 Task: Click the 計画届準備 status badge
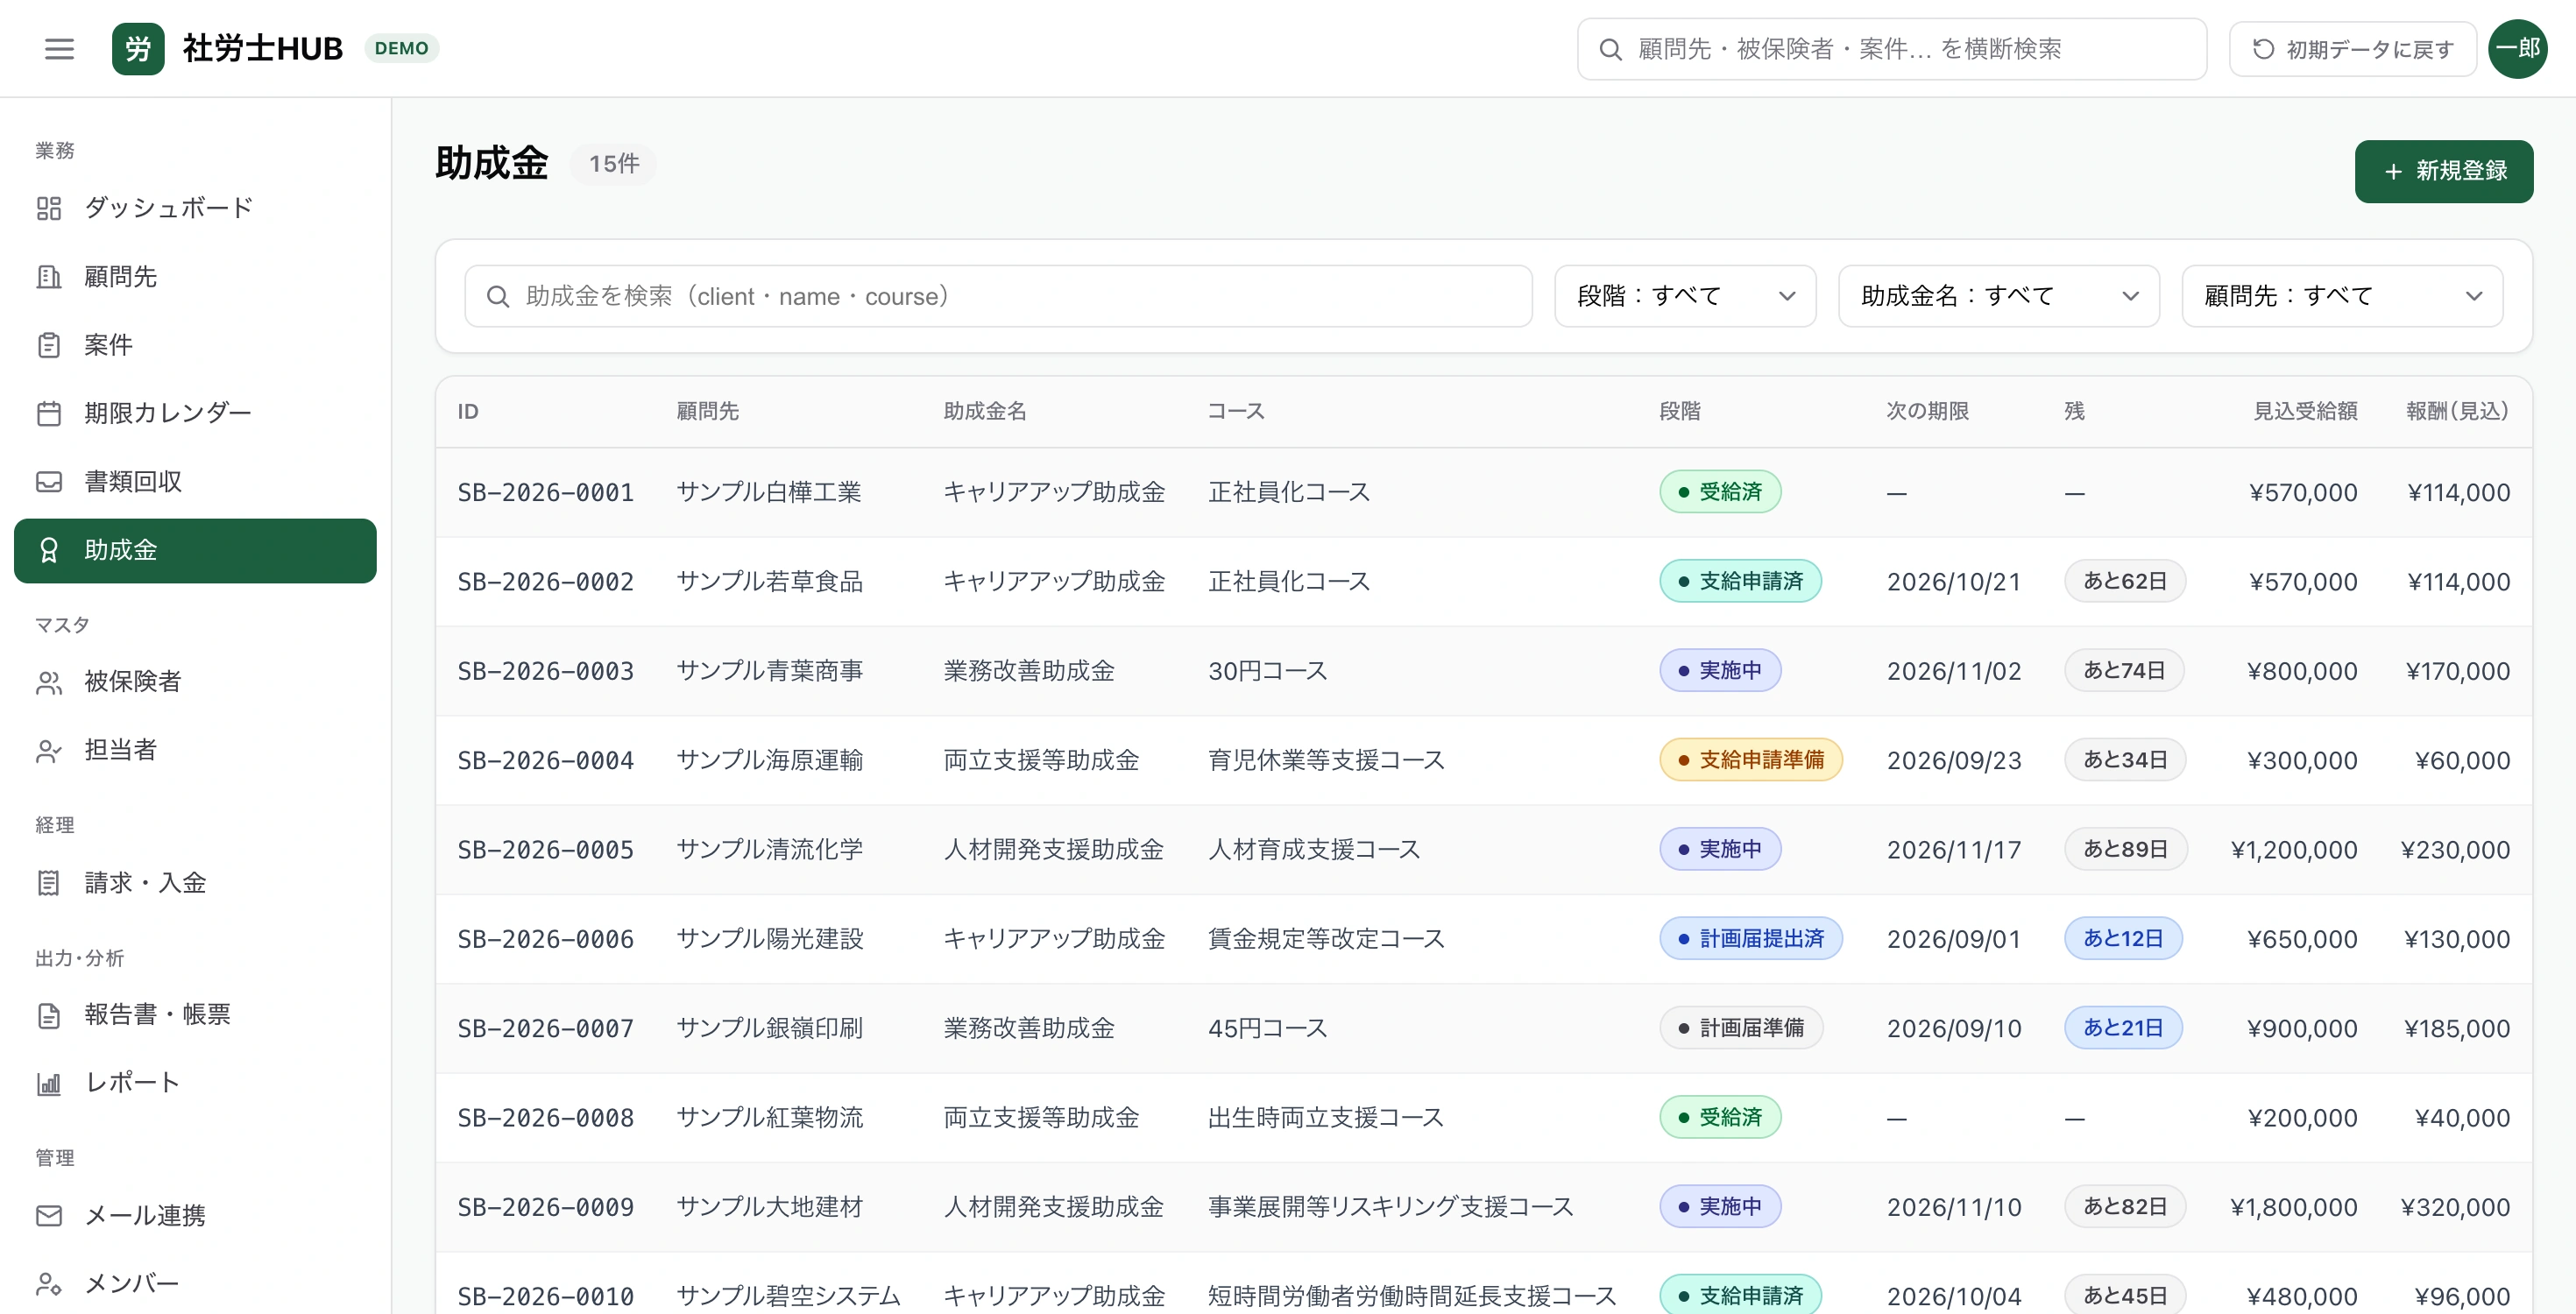click(x=1741, y=1028)
